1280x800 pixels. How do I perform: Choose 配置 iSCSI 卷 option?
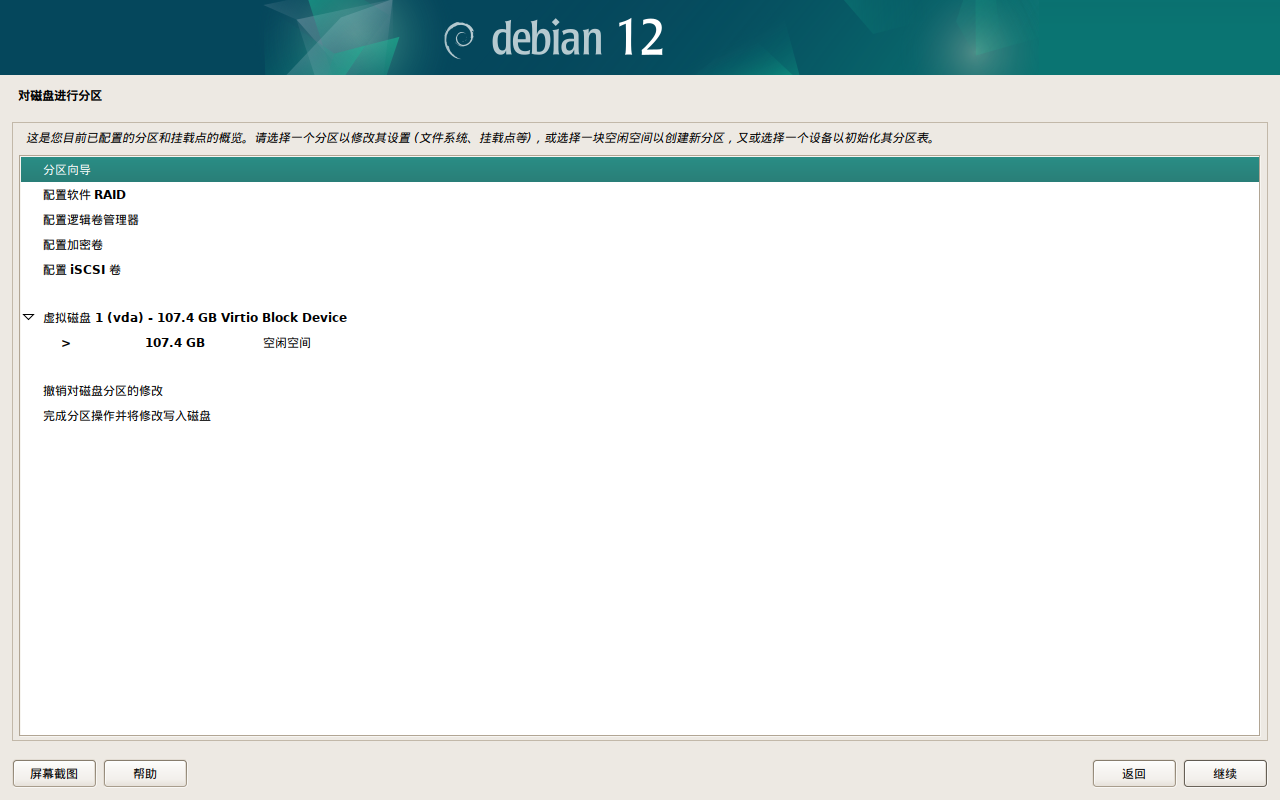pyautogui.click(x=639, y=270)
